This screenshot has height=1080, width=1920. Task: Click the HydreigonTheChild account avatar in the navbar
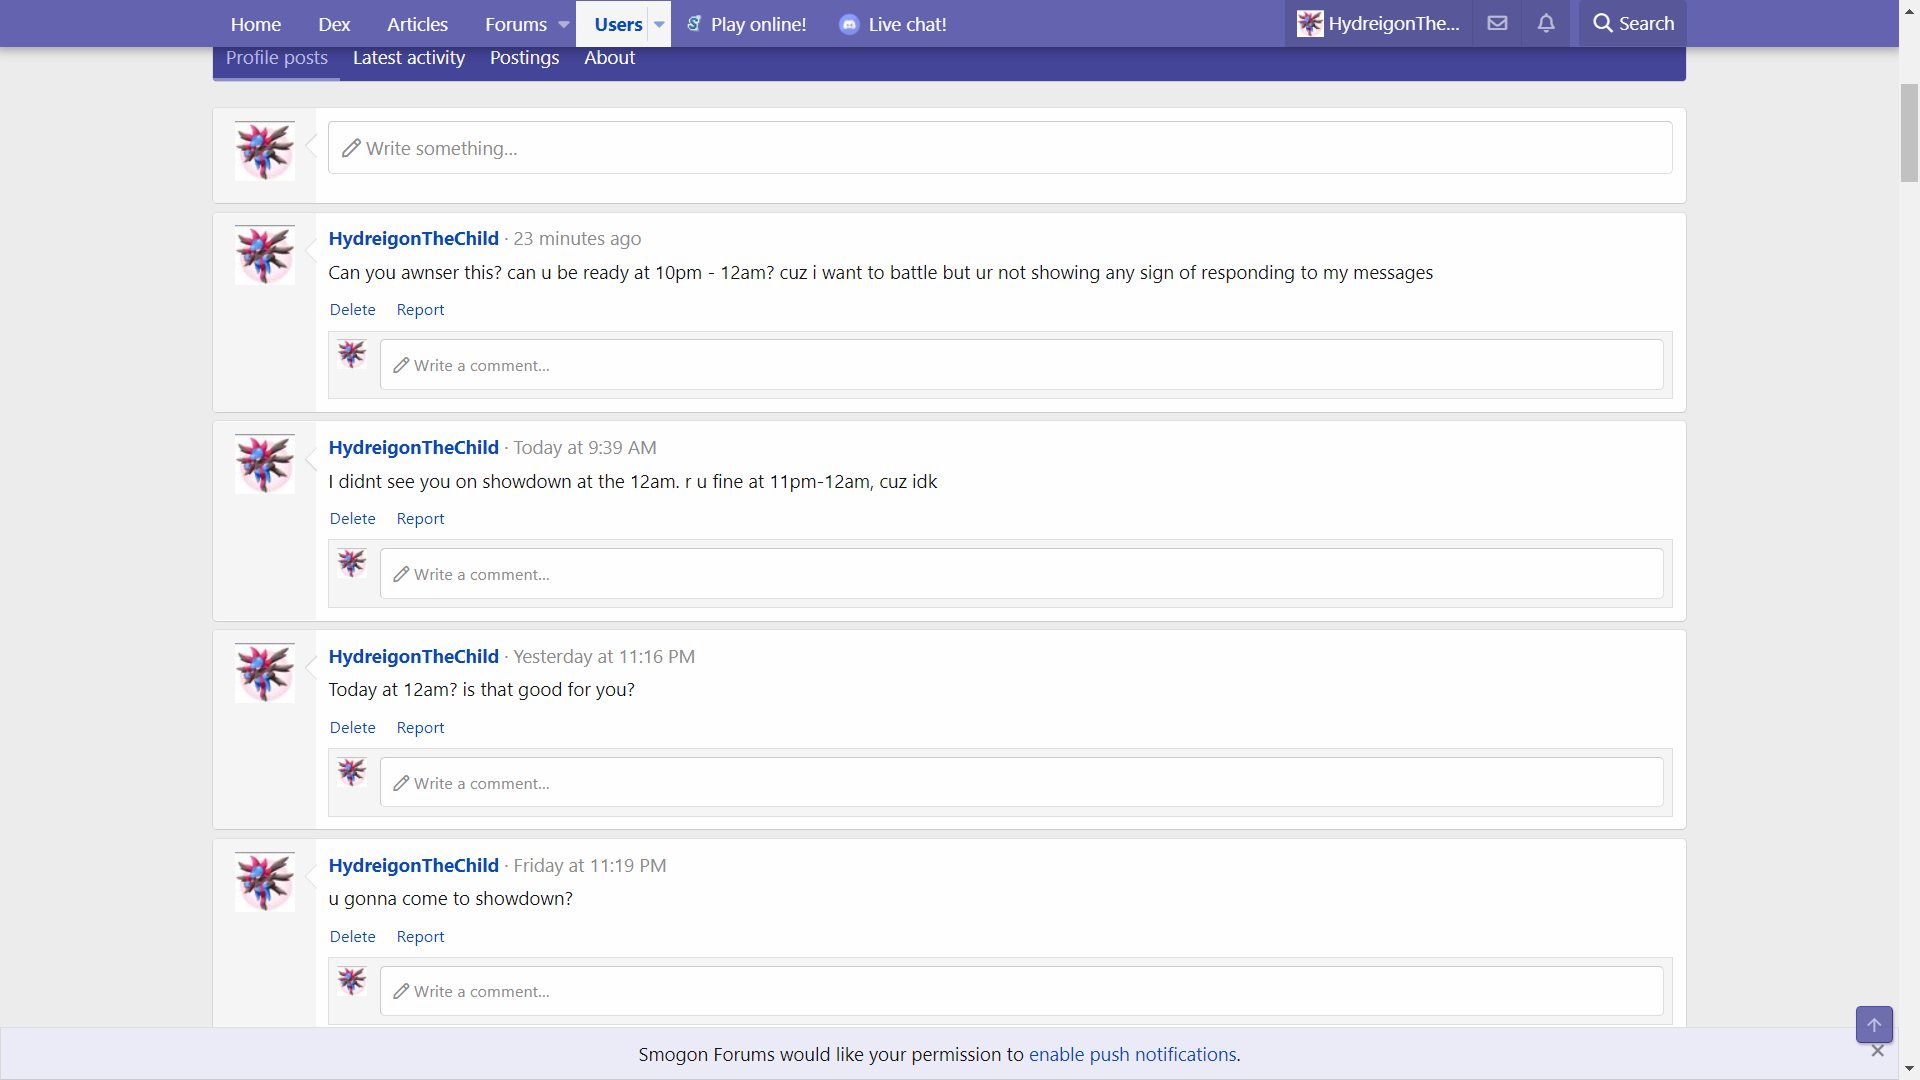coord(1310,23)
